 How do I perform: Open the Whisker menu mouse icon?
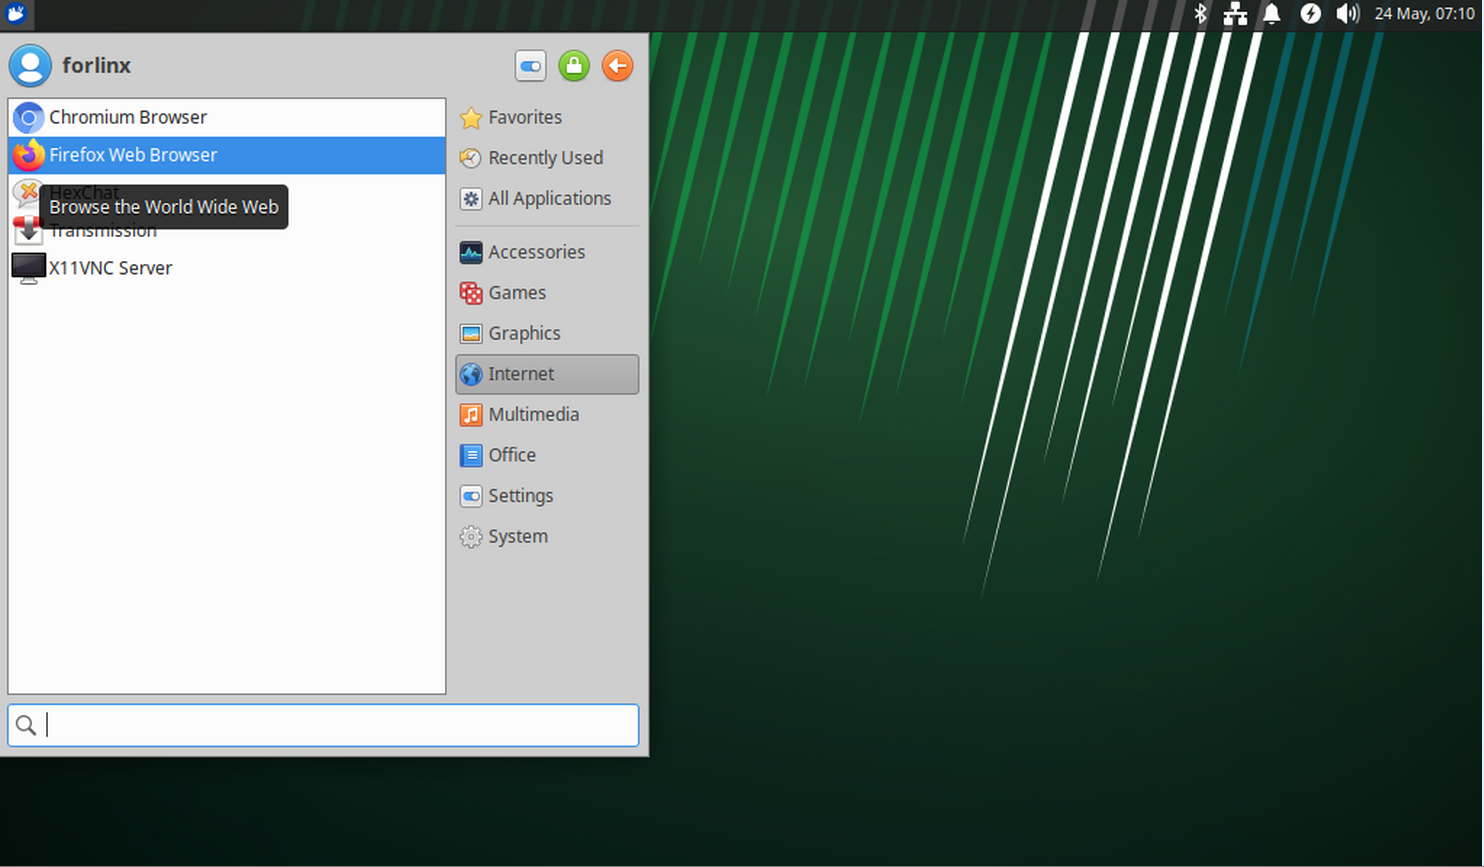[x=16, y=13]
